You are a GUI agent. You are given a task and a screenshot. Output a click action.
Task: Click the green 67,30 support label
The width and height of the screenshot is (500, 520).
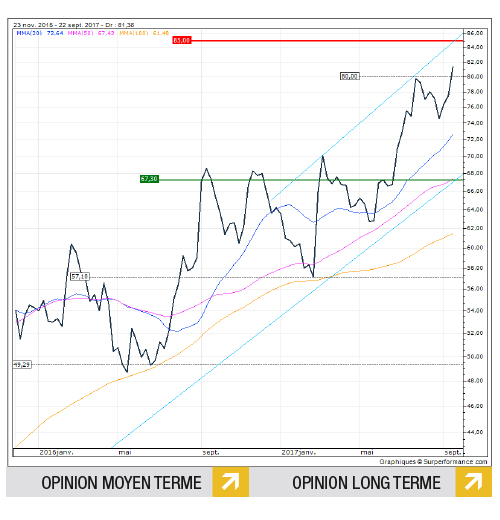coord(149,179)
